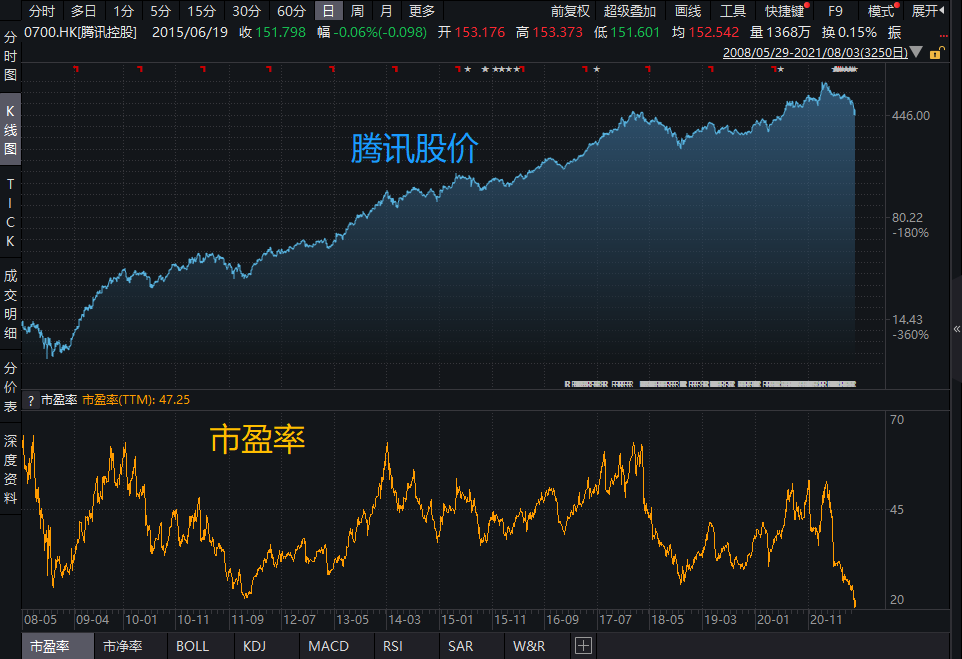Click the 市盈率 indicator name label beside help icon
Screen dimensions: 962x659
coord(59,400)
